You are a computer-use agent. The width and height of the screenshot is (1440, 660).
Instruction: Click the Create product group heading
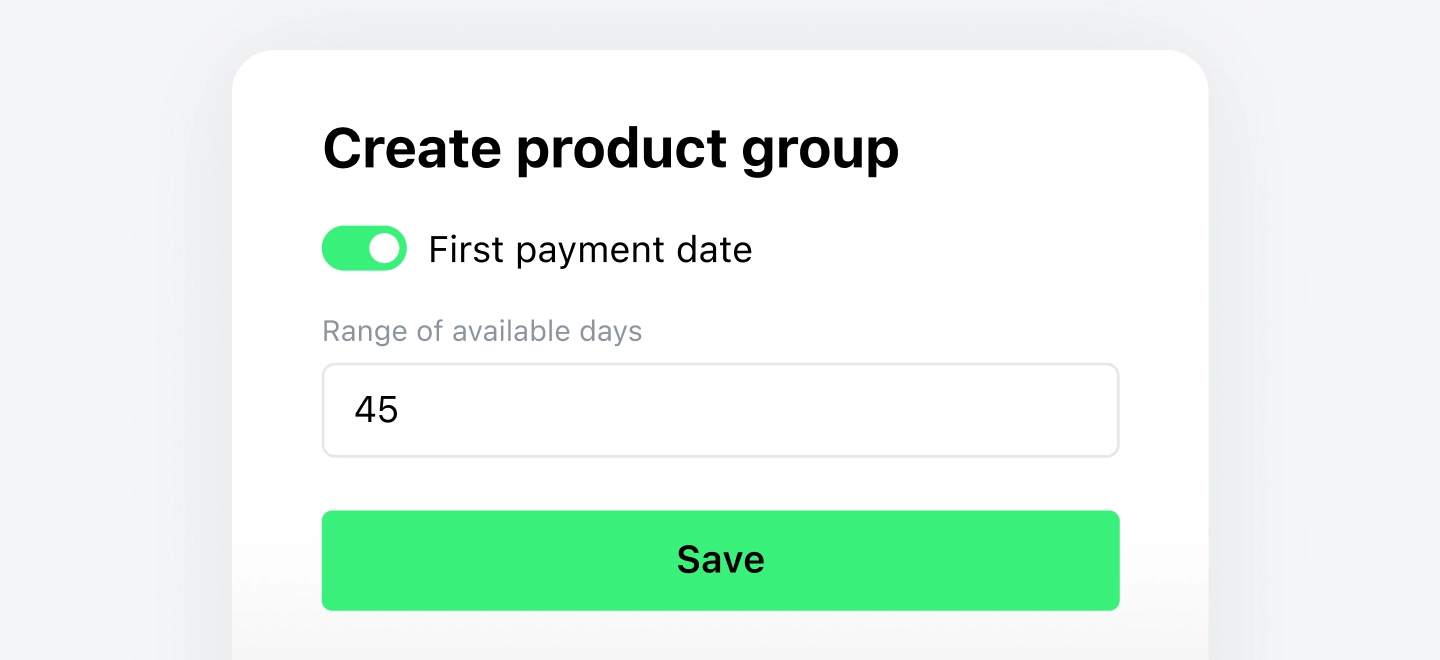tap(611, 147)
